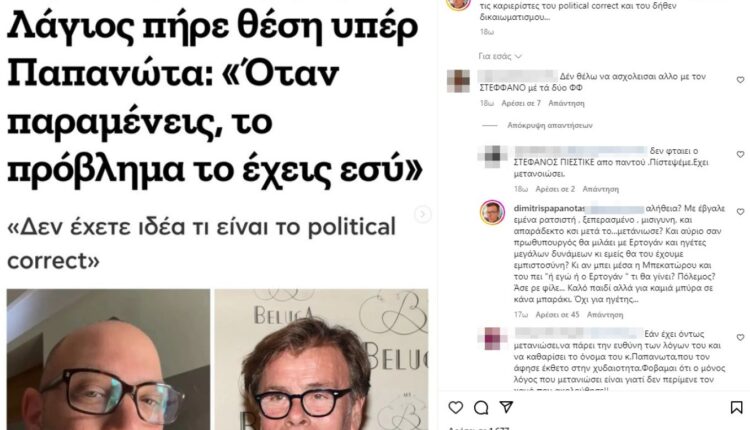Like the post with heart icon
Screen dimensions: 750x430
455,408
